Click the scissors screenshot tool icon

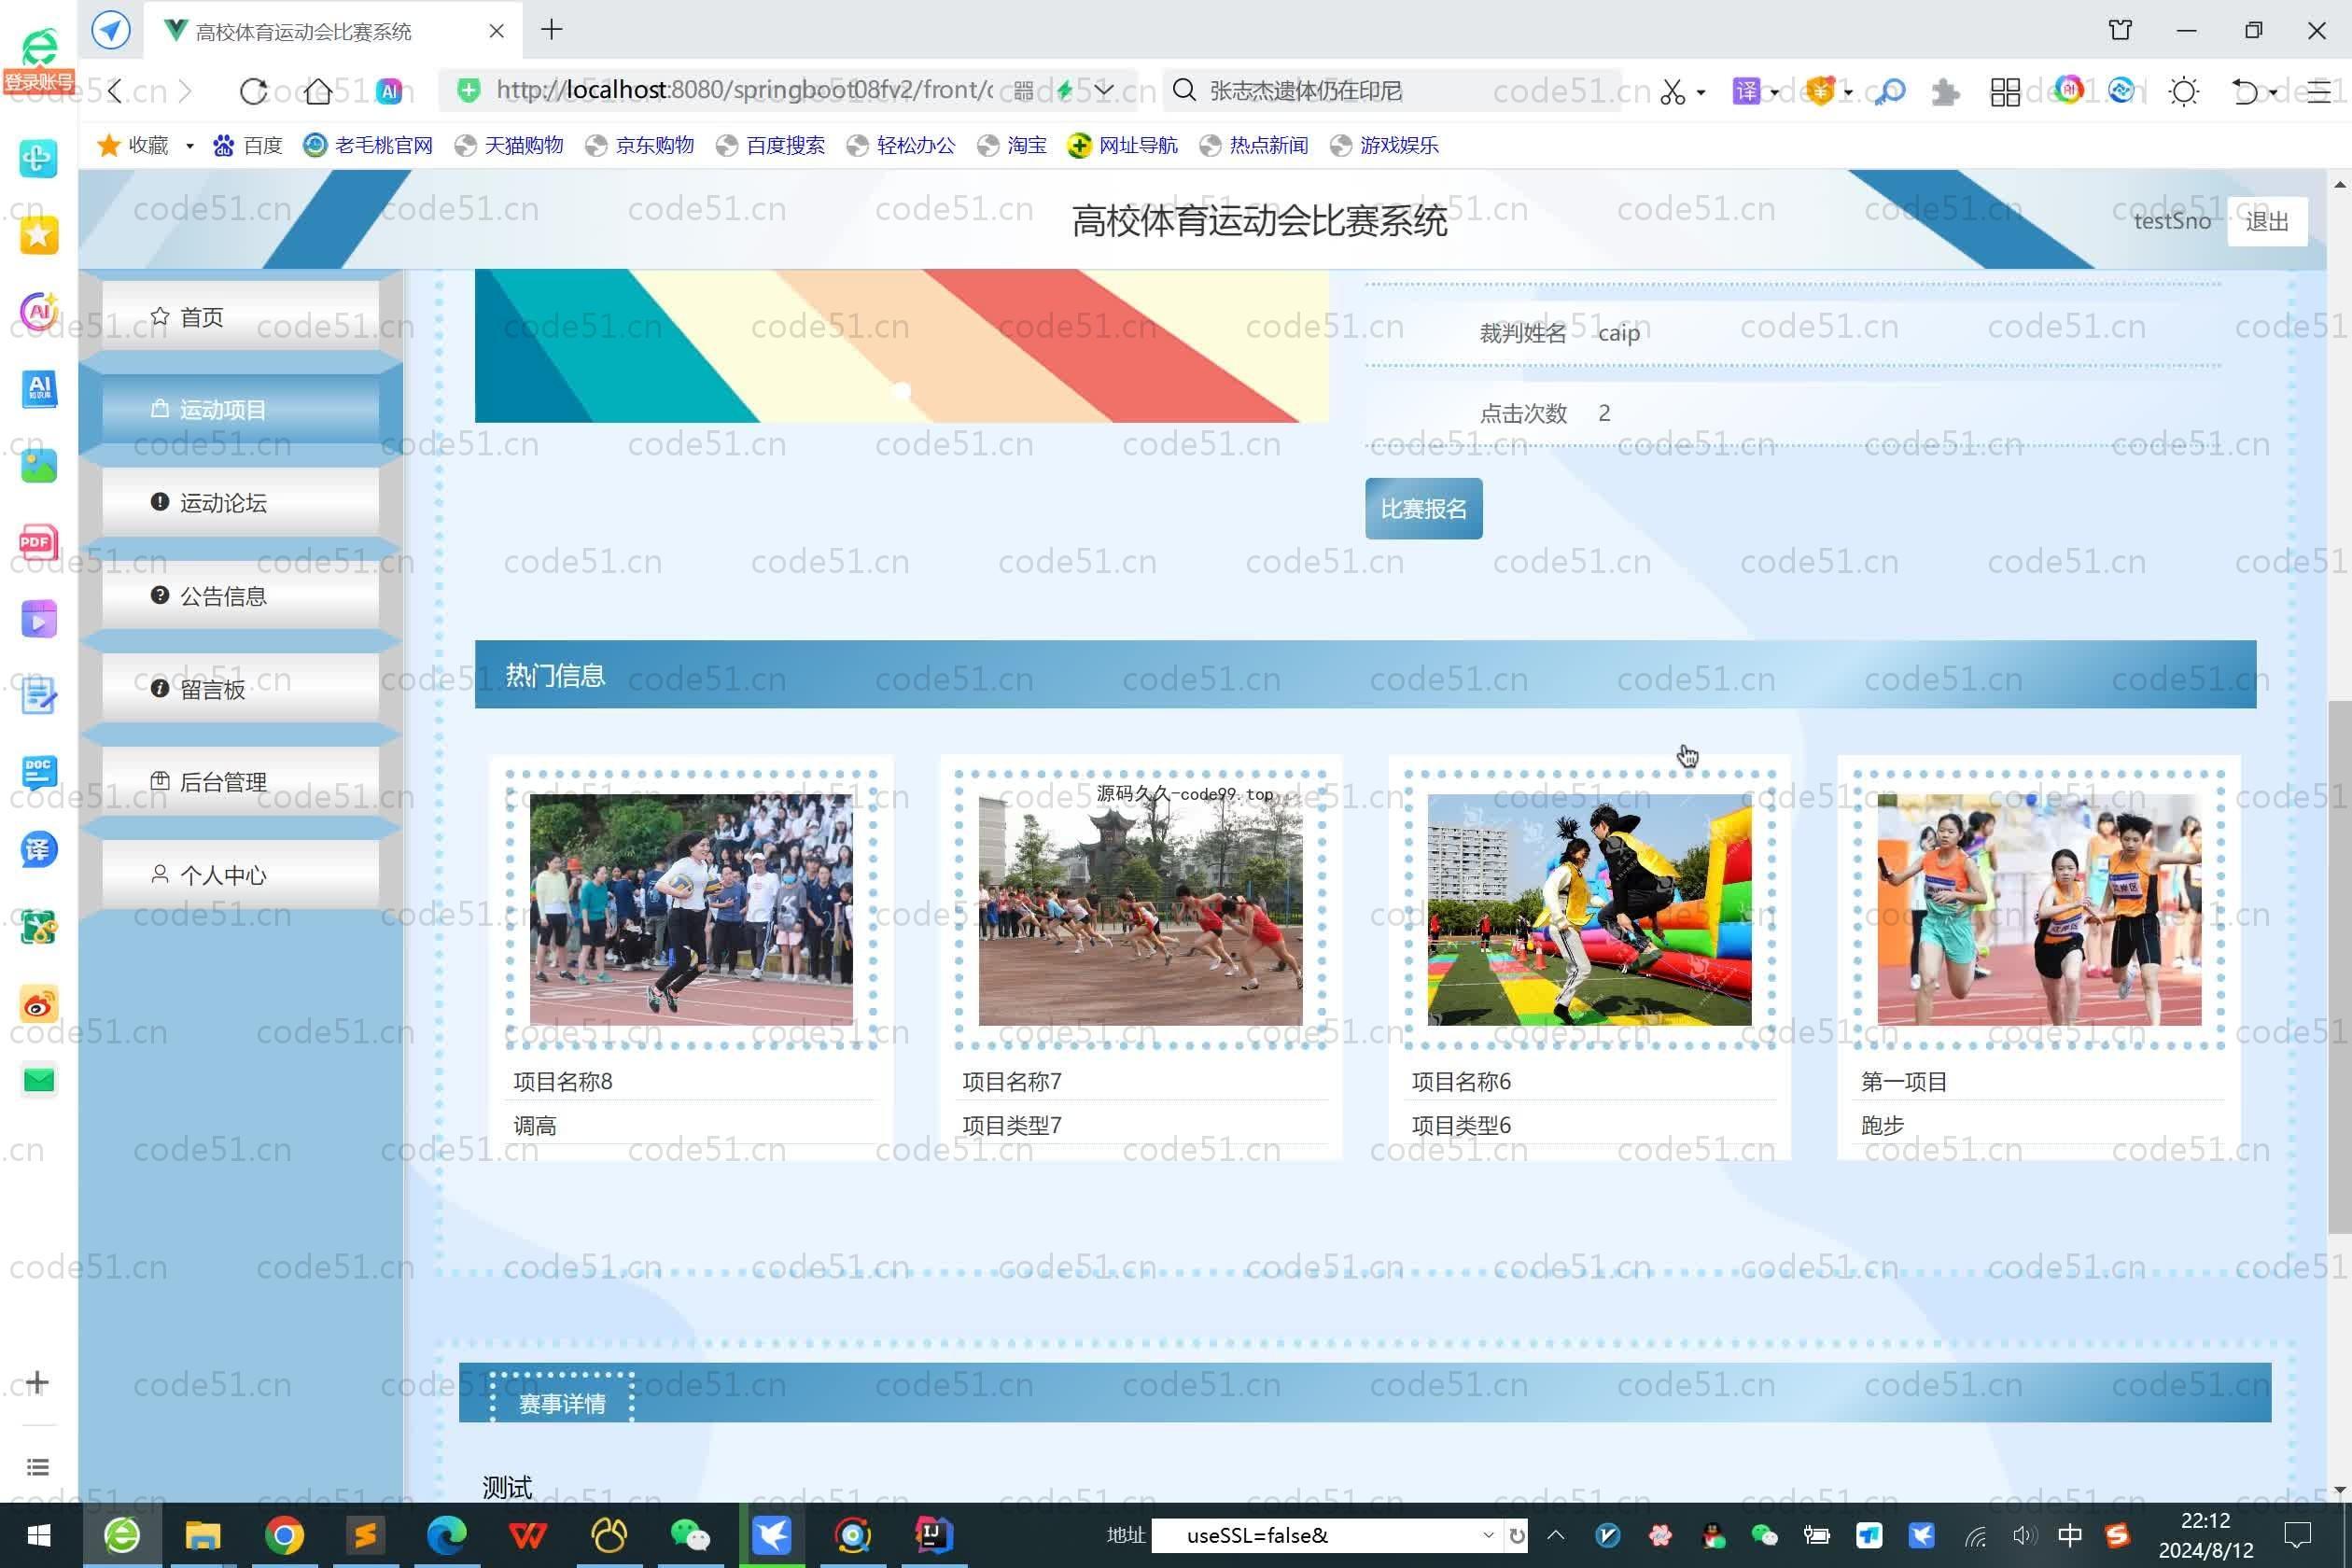(1672, 92)
